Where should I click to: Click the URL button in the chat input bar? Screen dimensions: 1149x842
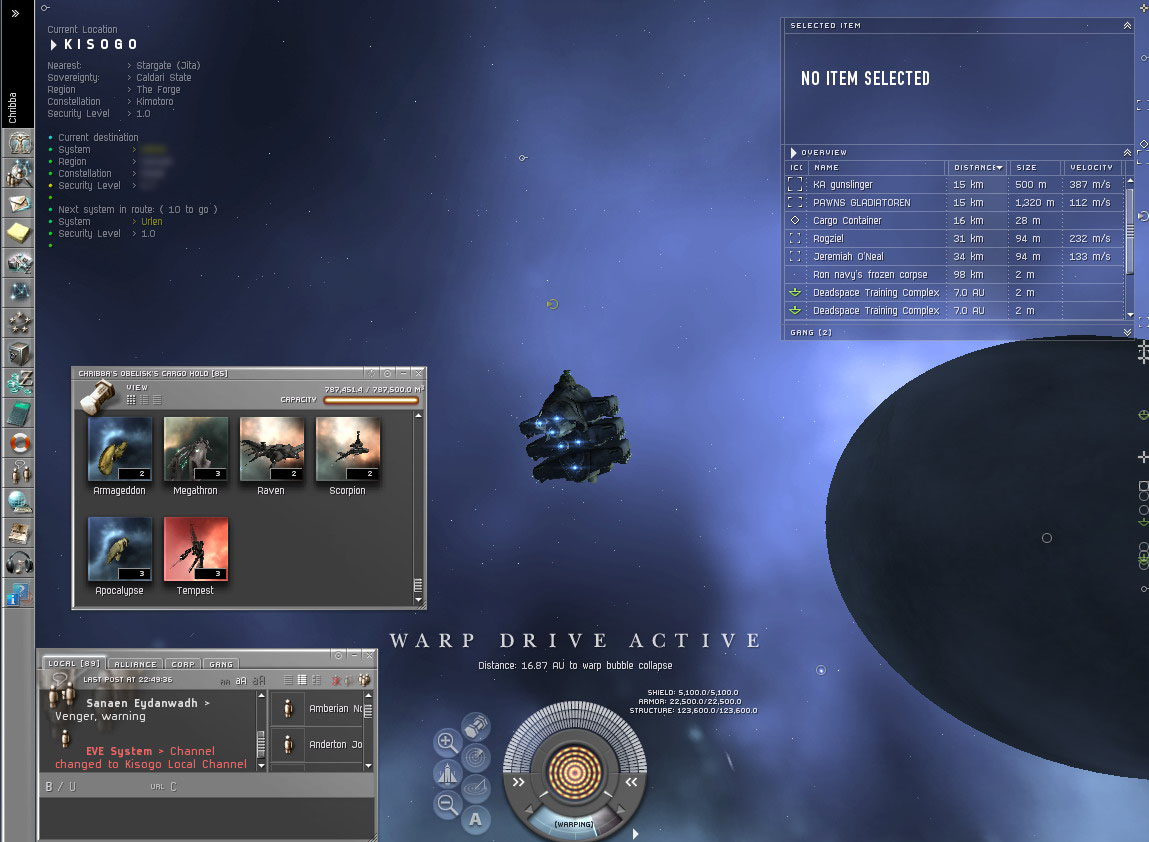(157, 786)
